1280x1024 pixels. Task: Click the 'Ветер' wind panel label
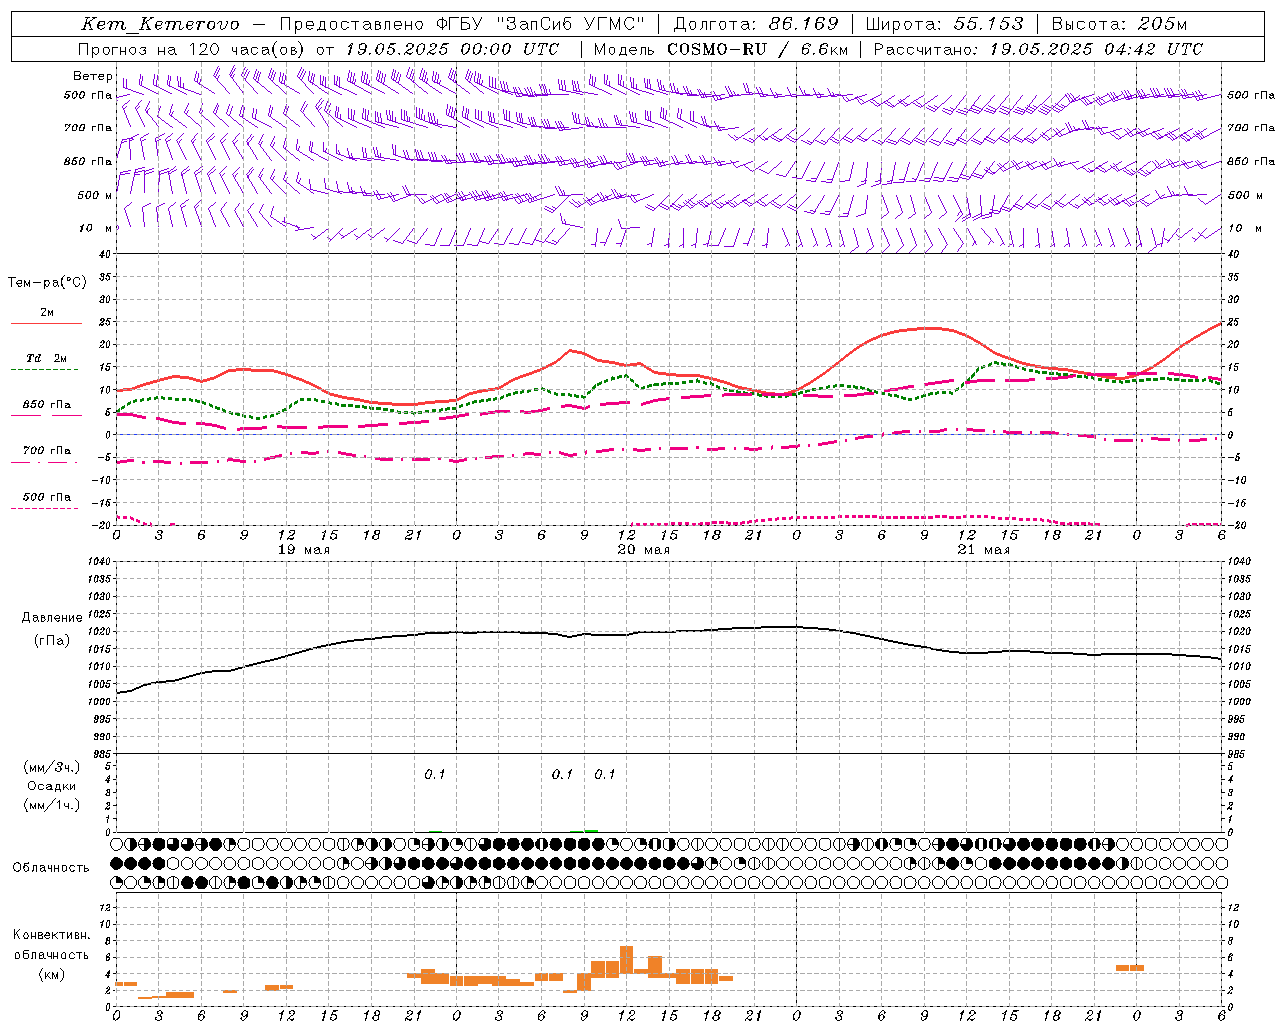[x=92, y=76]
